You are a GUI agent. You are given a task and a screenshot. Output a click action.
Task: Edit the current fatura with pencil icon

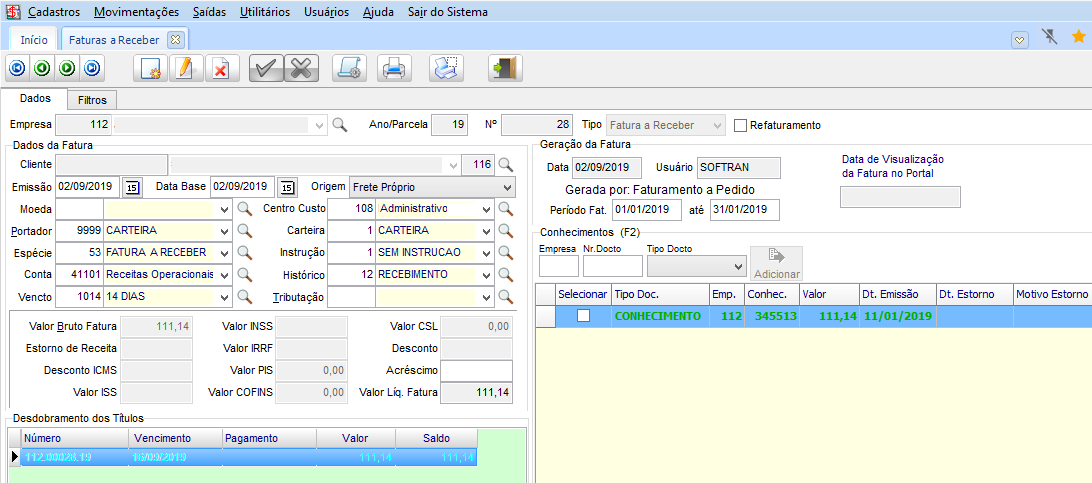[185, 68]
